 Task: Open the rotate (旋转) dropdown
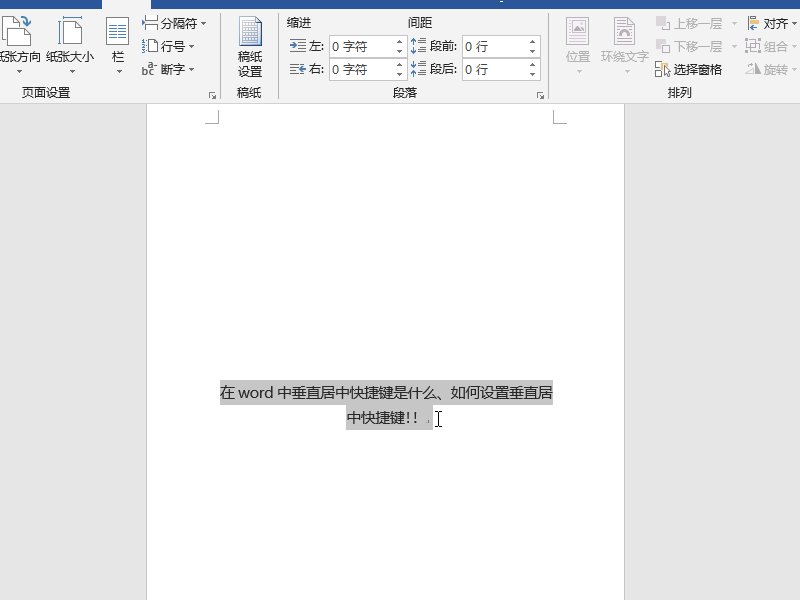(771, 69)
